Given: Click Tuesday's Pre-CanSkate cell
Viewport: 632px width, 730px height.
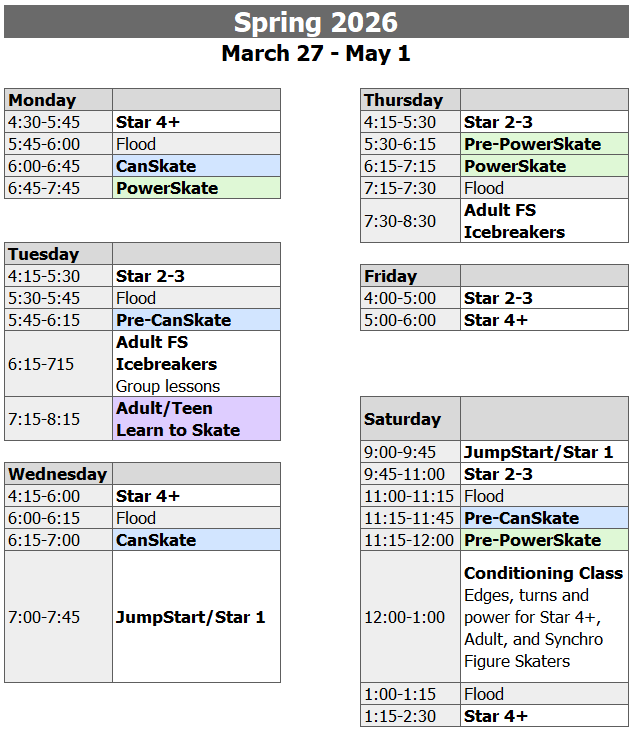Looking at the screenshot, I should (x=196, y=320).
